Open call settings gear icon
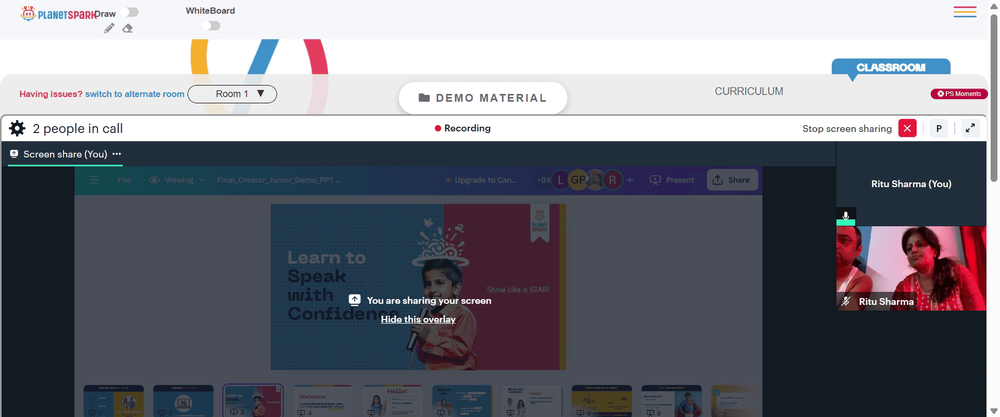 (17, 129)
